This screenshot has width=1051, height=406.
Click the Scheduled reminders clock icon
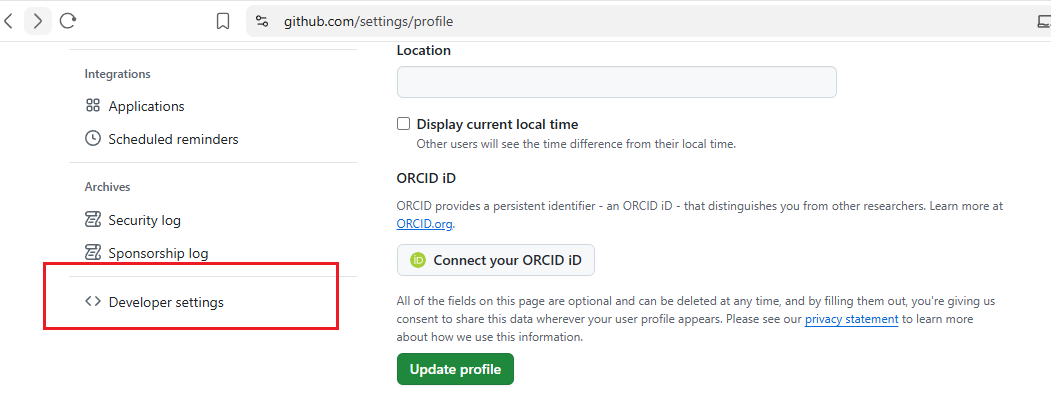coord(92,139)
